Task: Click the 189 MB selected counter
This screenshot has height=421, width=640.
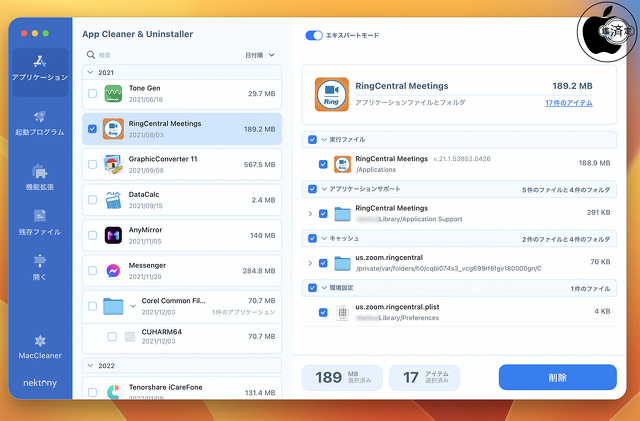Action: (342, 377)
